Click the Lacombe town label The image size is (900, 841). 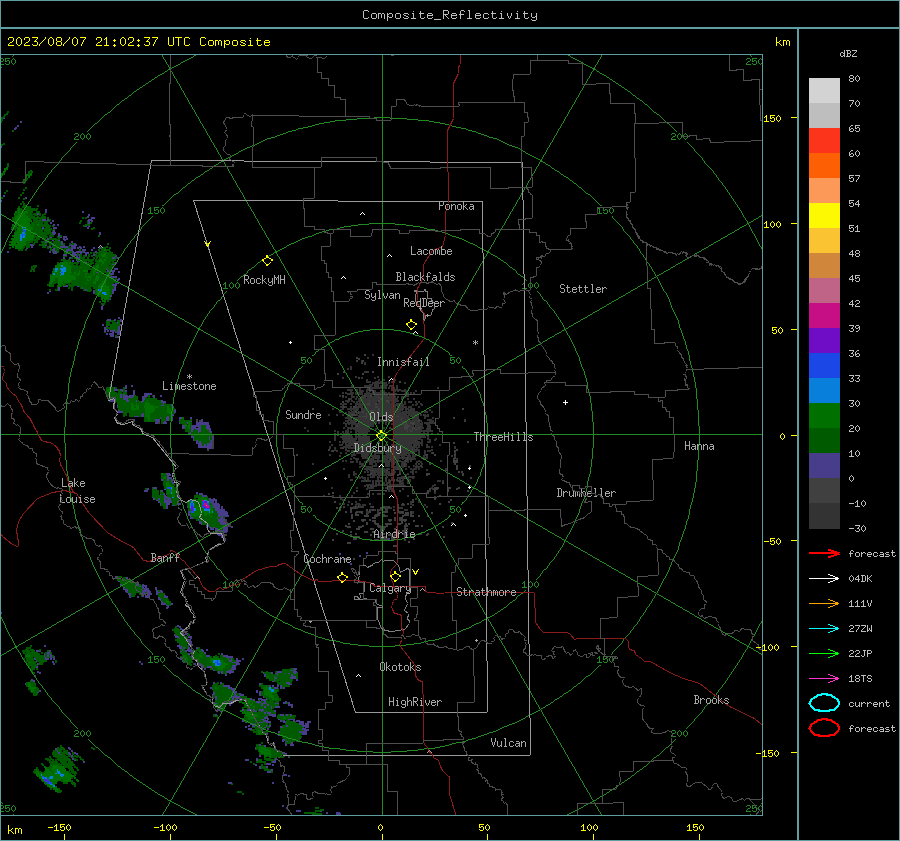coord(431,251)
